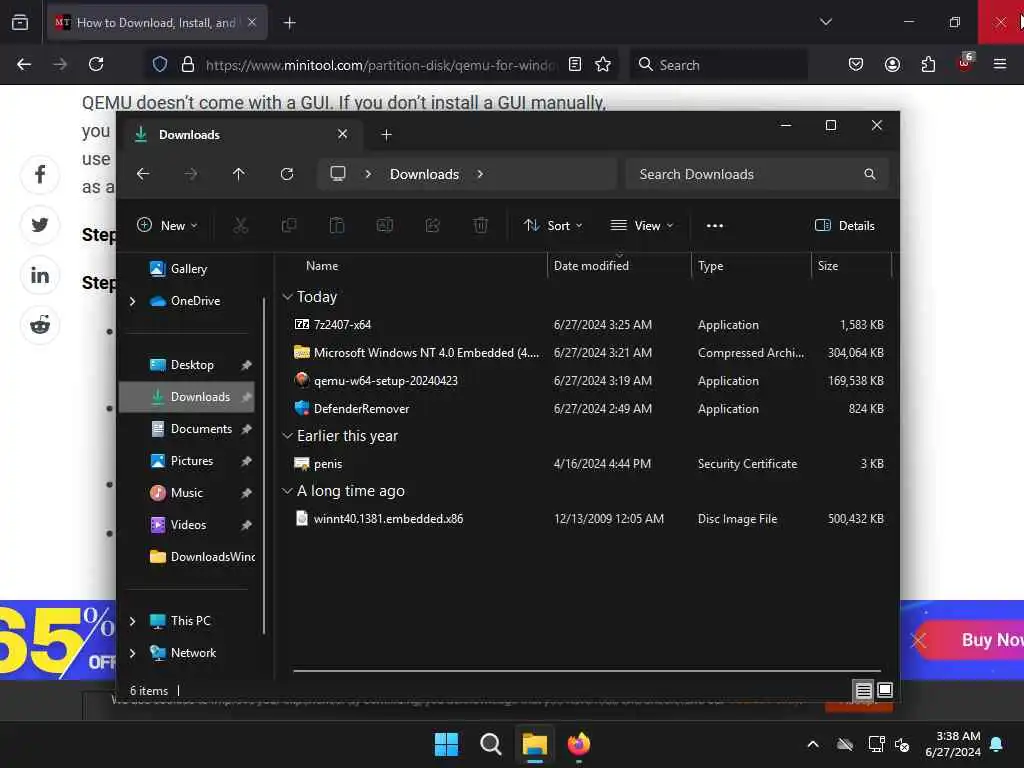Image resolution: width=1024 pixels, height=768 pixels.
Task: Toggle Firefox reader view icon
Action: 575,64
